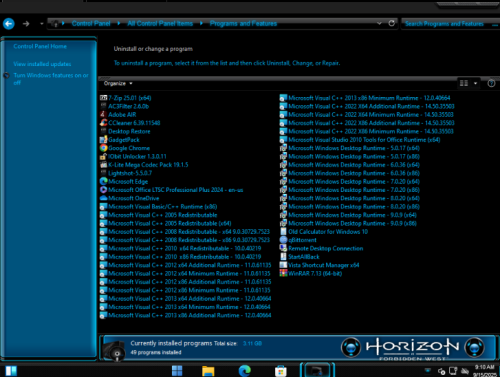Click Control Panel in the breadcrumb
500x377 pixels.
click(91, 23)
